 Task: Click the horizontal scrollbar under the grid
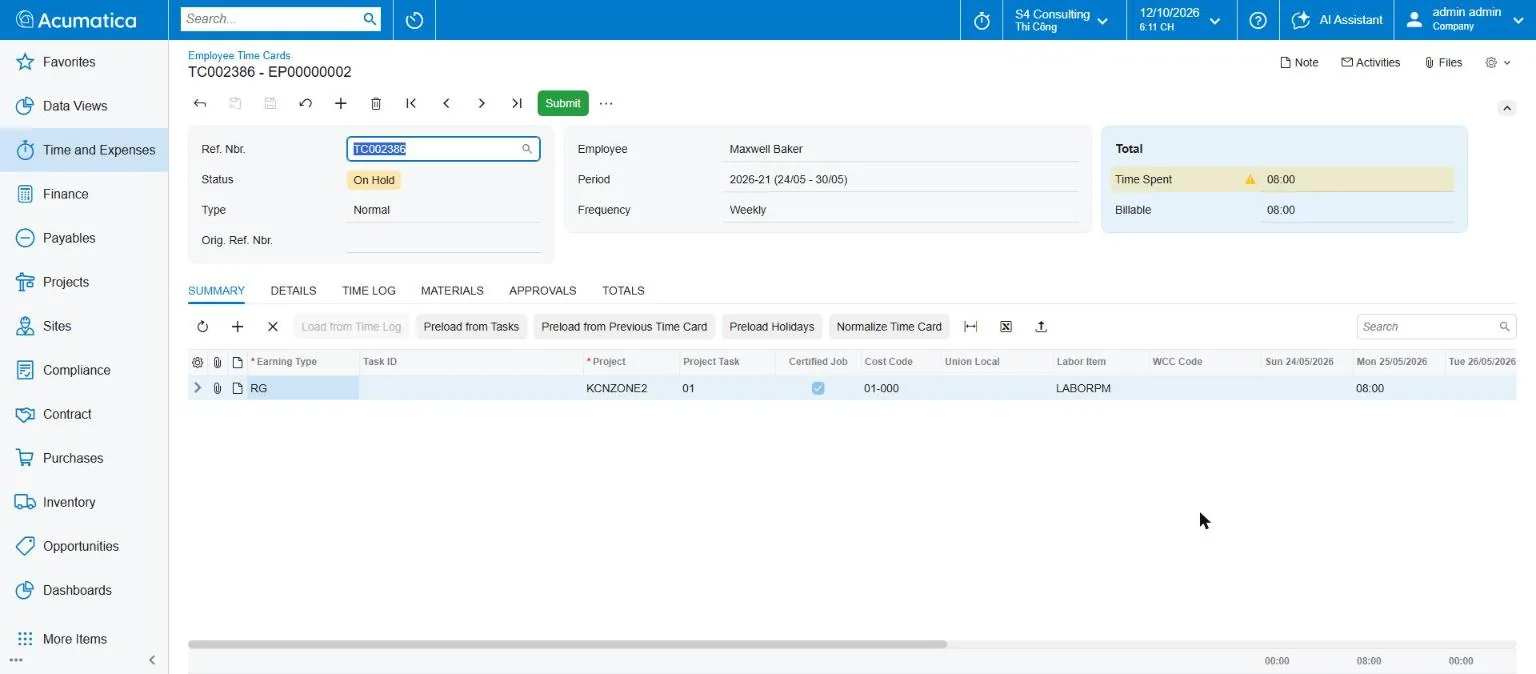tap(567, 645)
